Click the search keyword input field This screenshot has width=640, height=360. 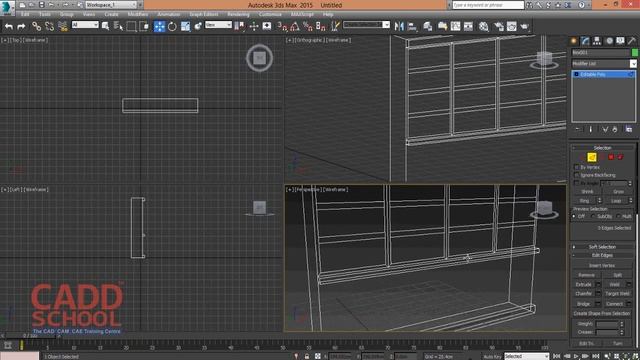(x=488, y=5)
